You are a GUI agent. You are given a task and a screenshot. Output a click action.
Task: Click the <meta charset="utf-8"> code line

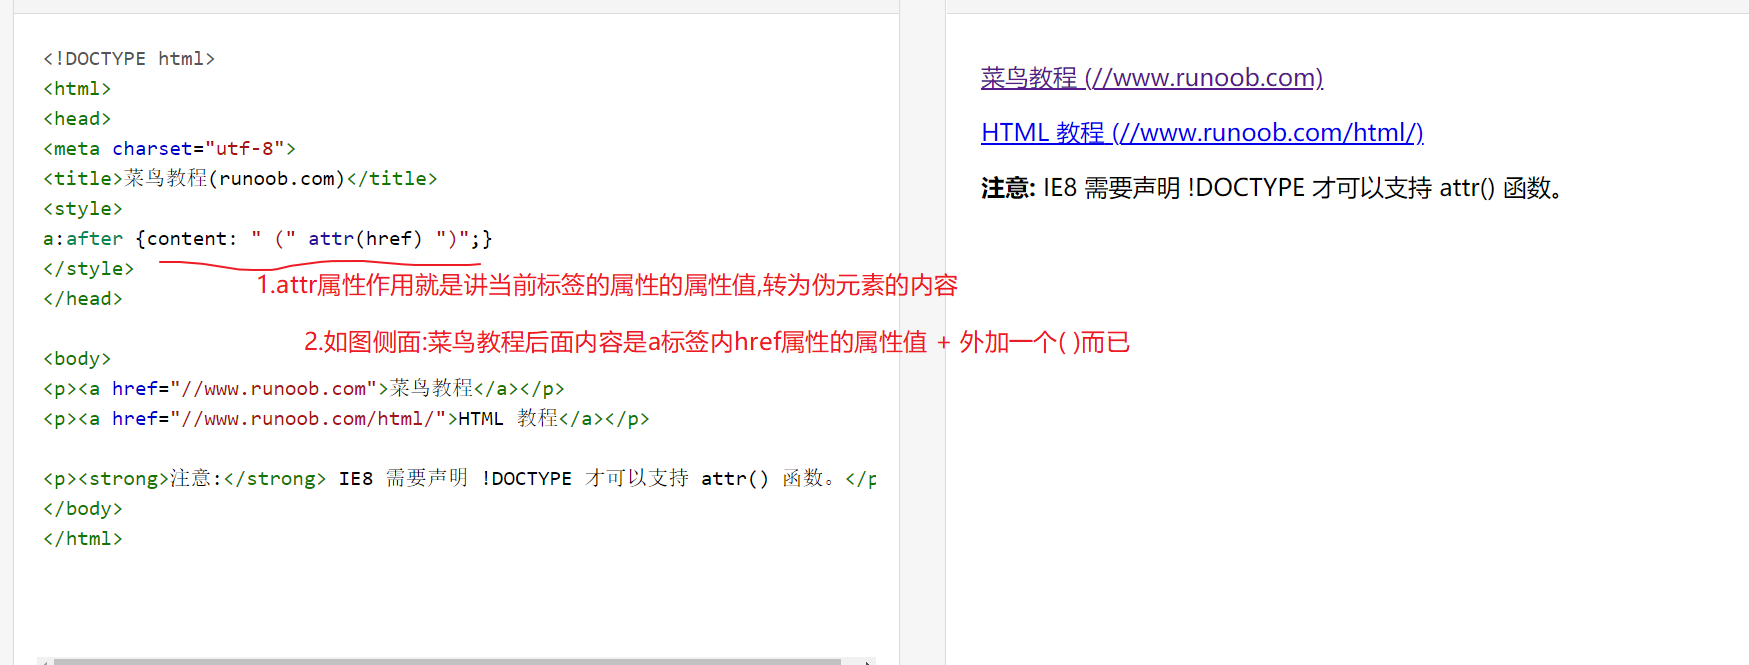pyautogui.click(x=170, y=149)
